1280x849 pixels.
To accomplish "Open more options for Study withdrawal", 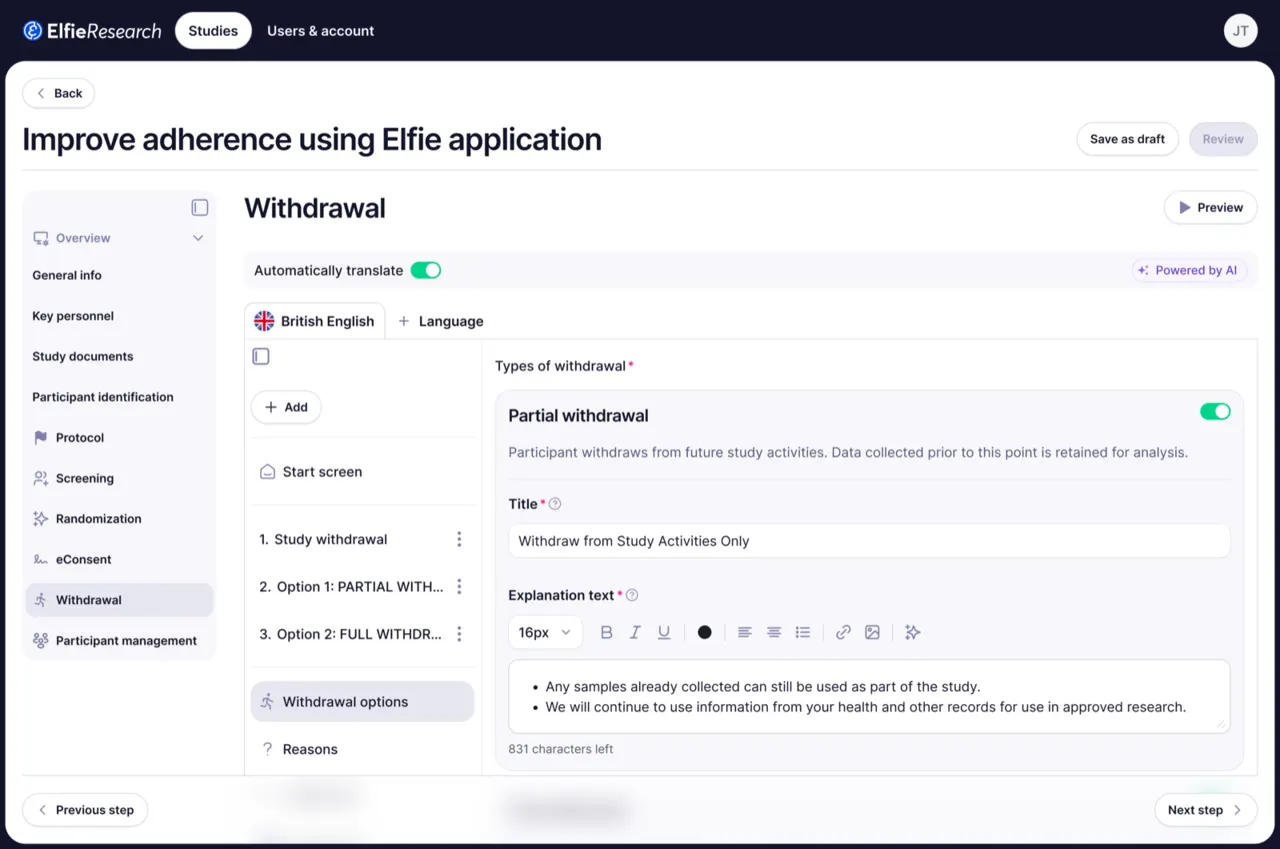I will click(459, 539).
